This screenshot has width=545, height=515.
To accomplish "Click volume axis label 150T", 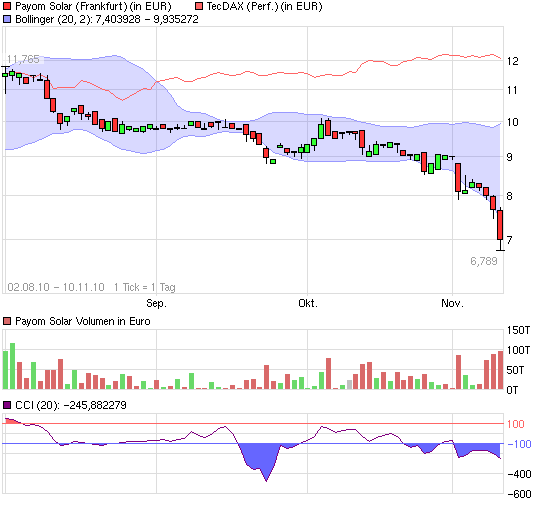I will tap(519, 330).
